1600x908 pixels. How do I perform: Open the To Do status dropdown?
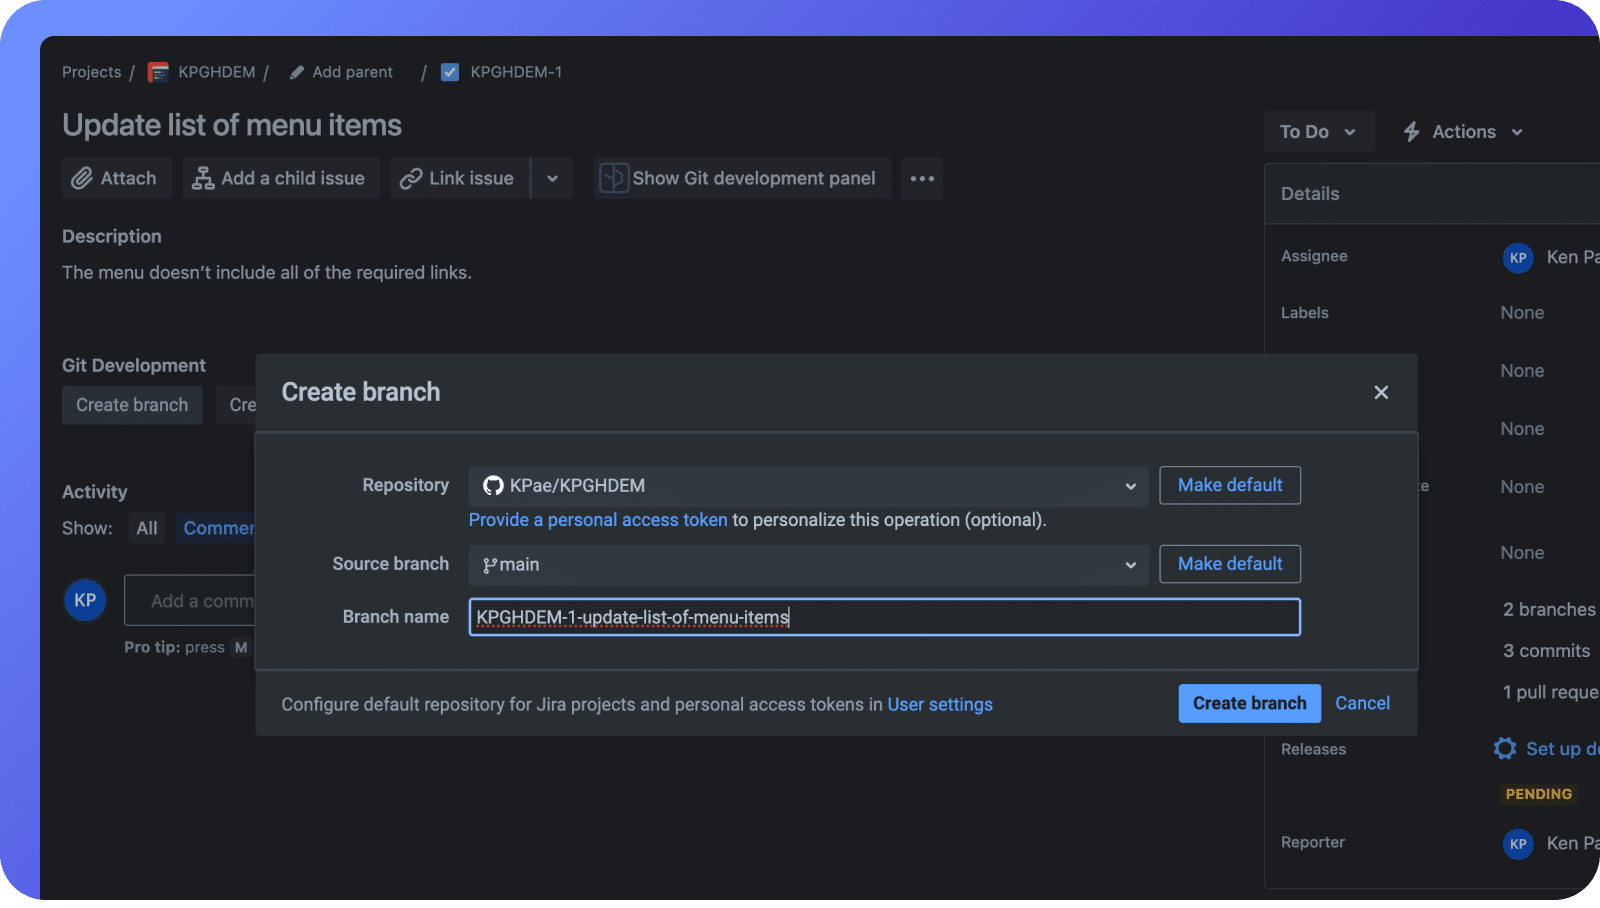point(1318,131)
